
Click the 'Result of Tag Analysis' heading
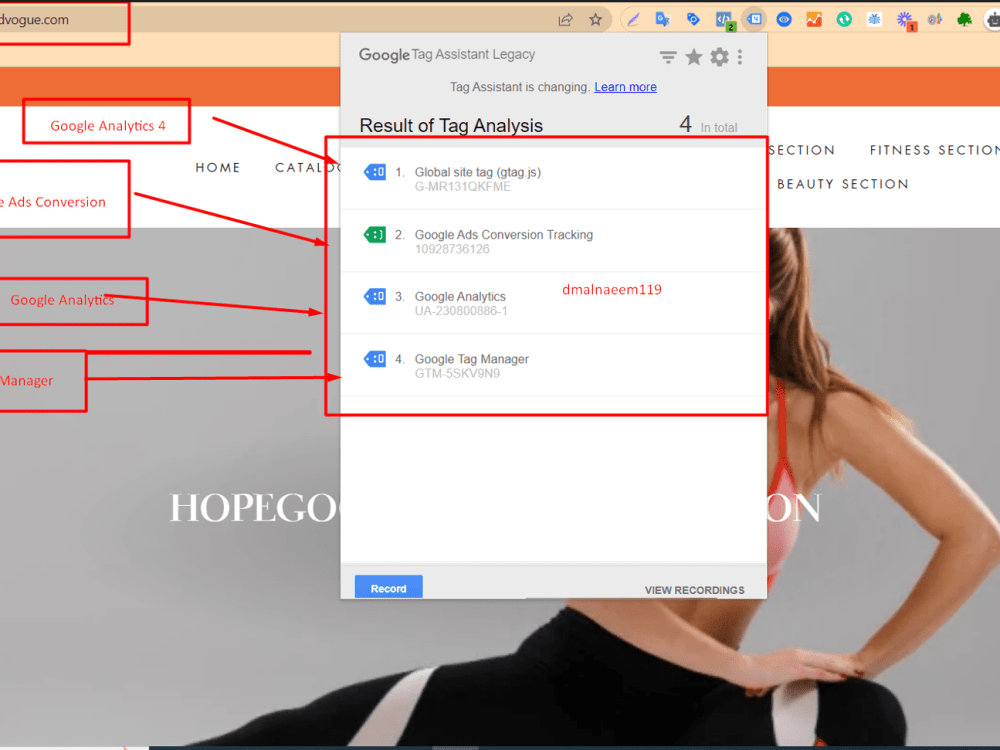[451, 126]
